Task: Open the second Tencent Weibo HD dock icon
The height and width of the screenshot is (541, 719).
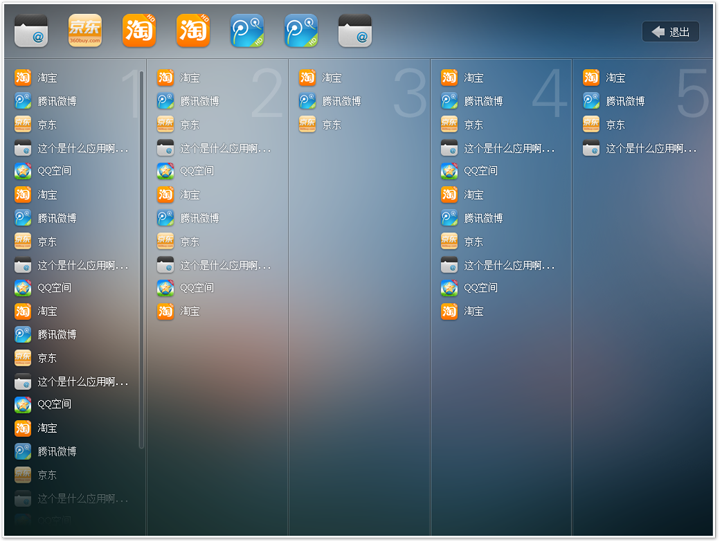Action: [301, 30]
